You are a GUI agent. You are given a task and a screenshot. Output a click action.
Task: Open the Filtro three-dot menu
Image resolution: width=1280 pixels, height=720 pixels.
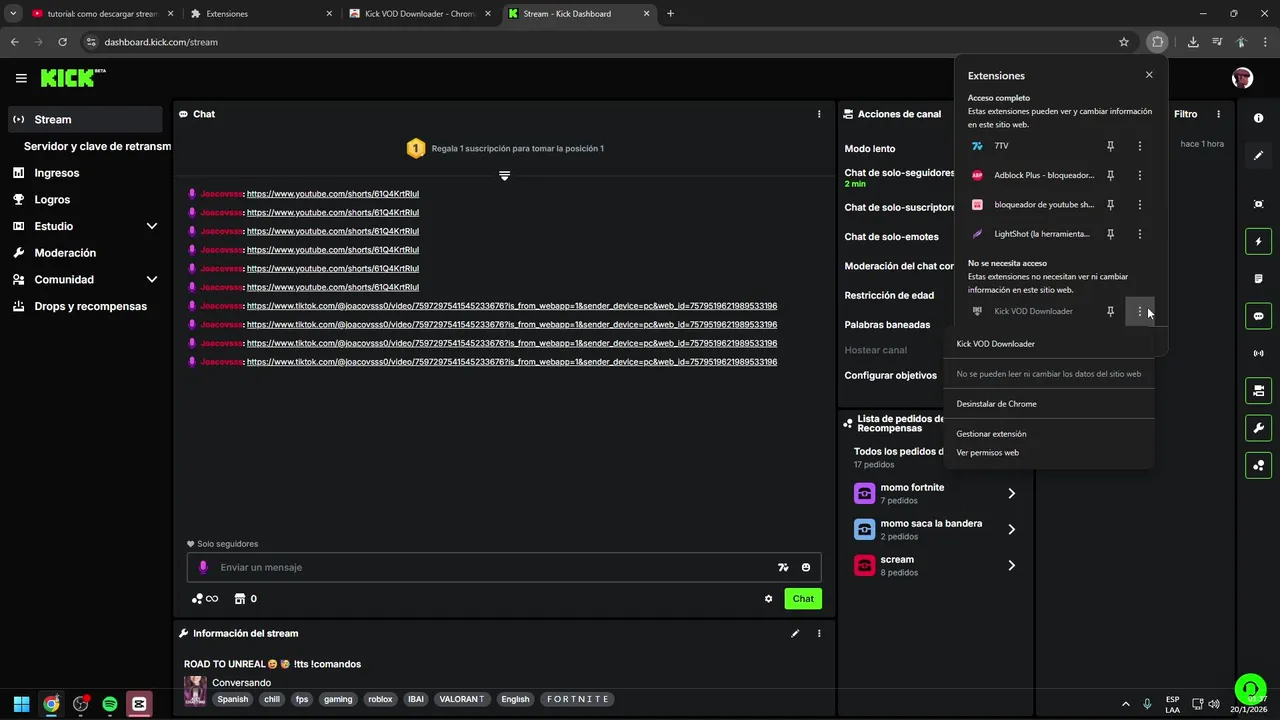[x=1218, y=114]
